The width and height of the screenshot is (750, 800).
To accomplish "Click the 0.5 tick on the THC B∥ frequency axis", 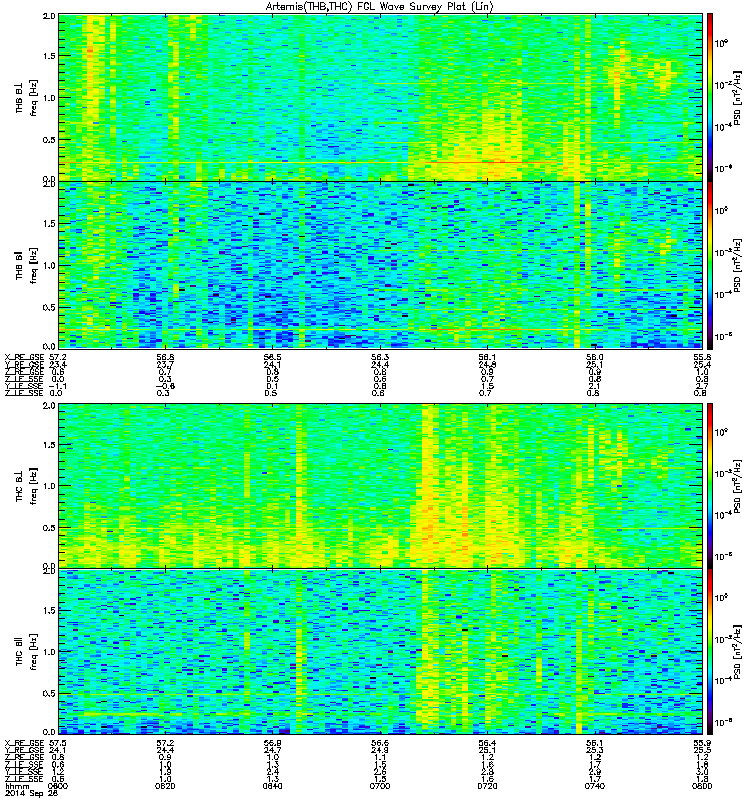I will tap(49, 693).
